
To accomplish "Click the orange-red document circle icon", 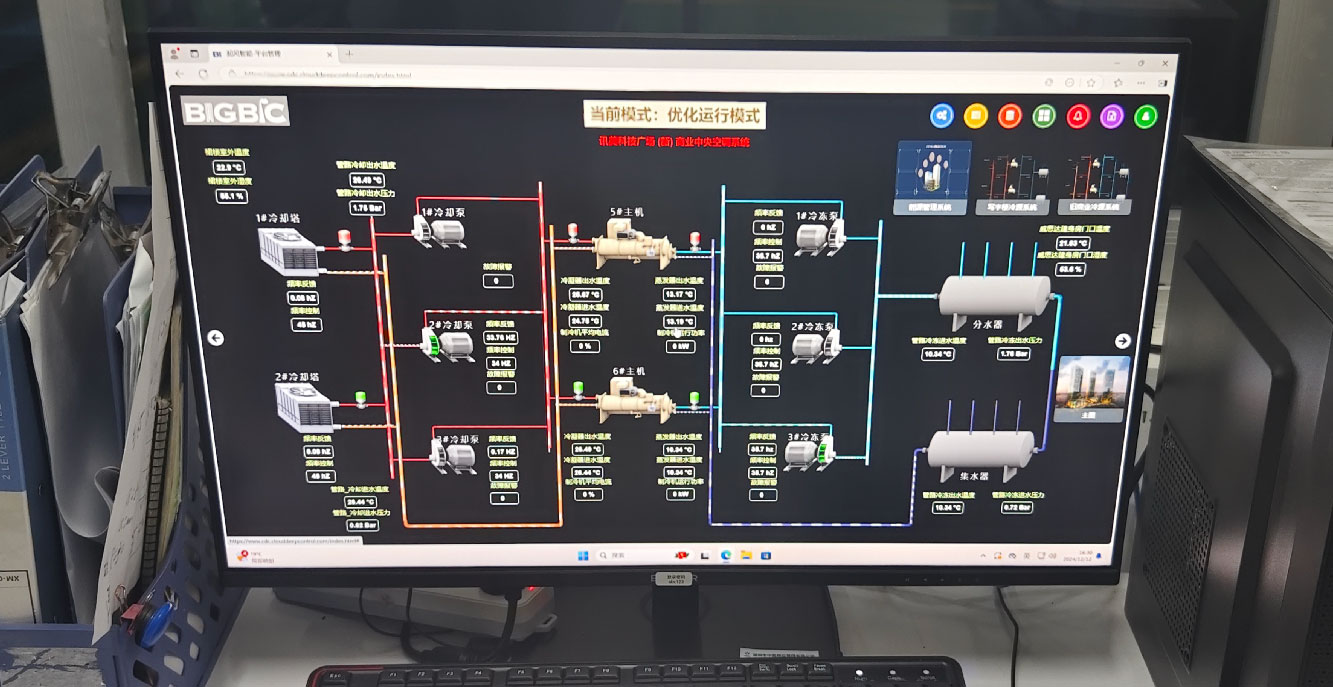I will coord(1010,116).
